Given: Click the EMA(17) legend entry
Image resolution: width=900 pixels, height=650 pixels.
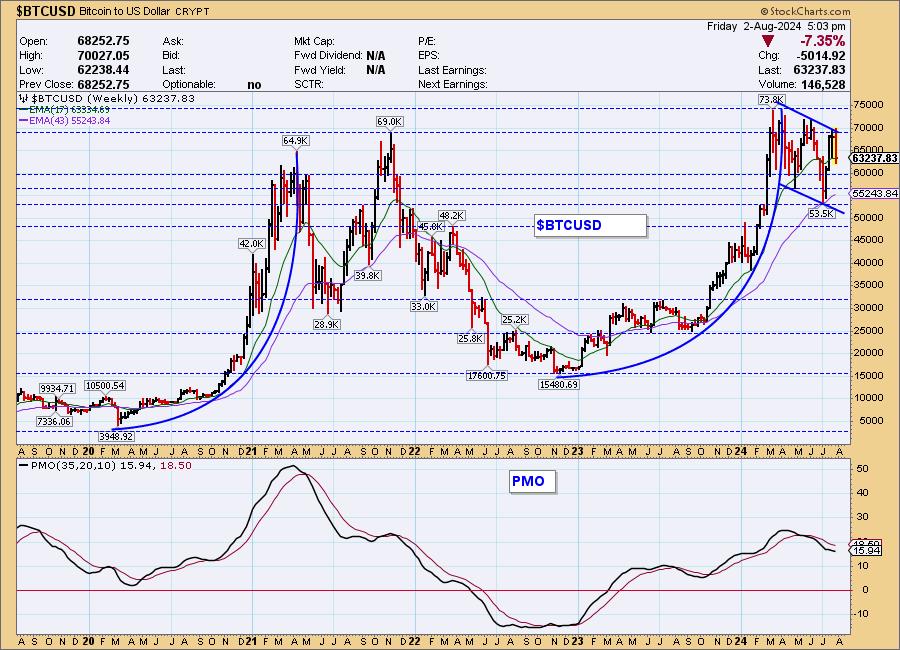Looking at the screenshot, I should point(64,109).
